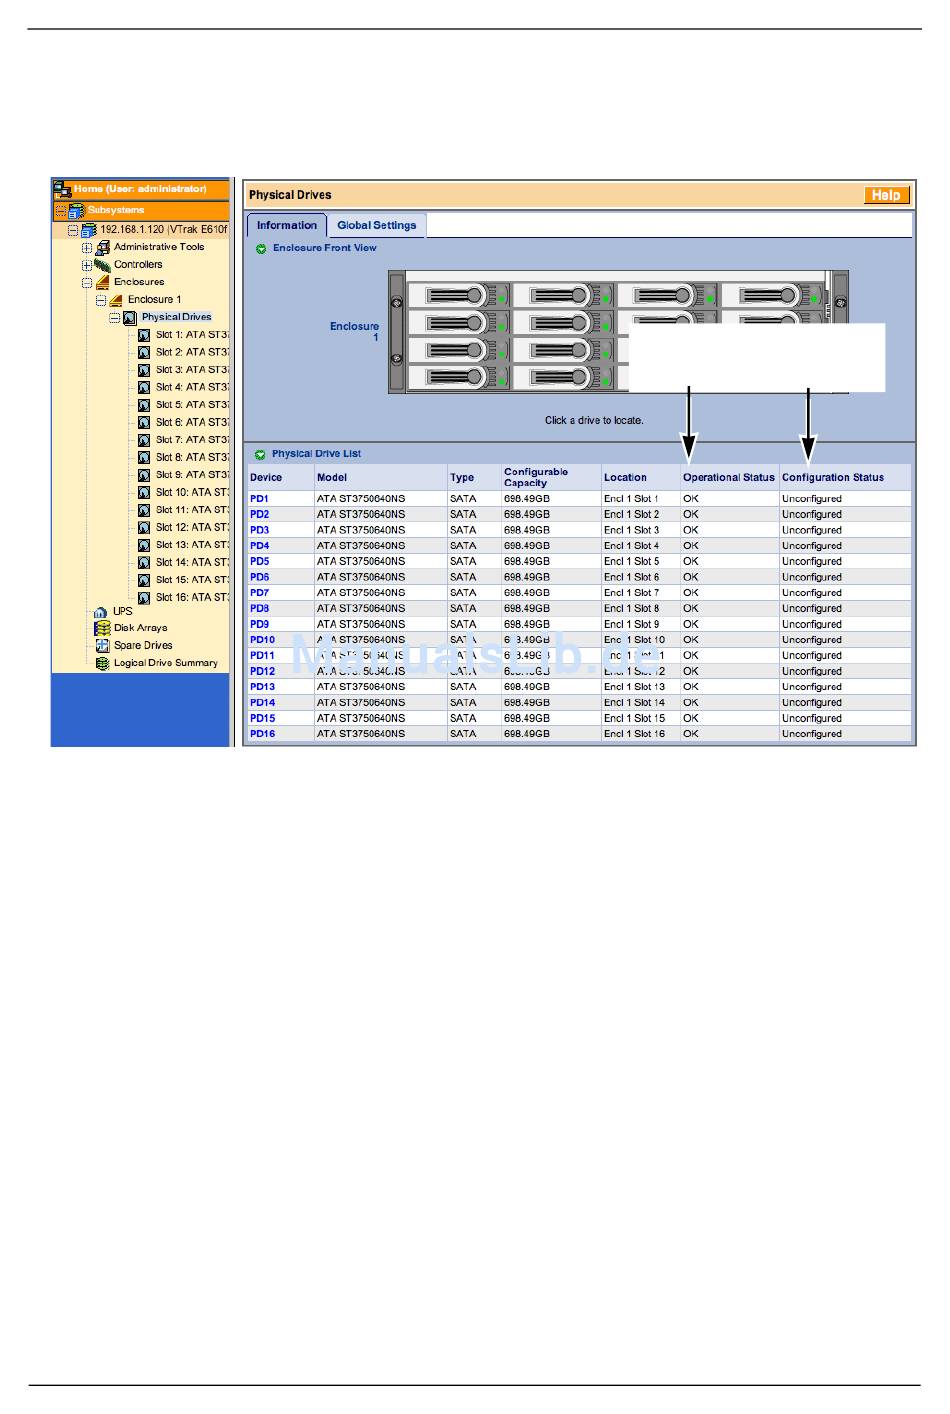Click the Administrative Tools icon

pos(102,247)
